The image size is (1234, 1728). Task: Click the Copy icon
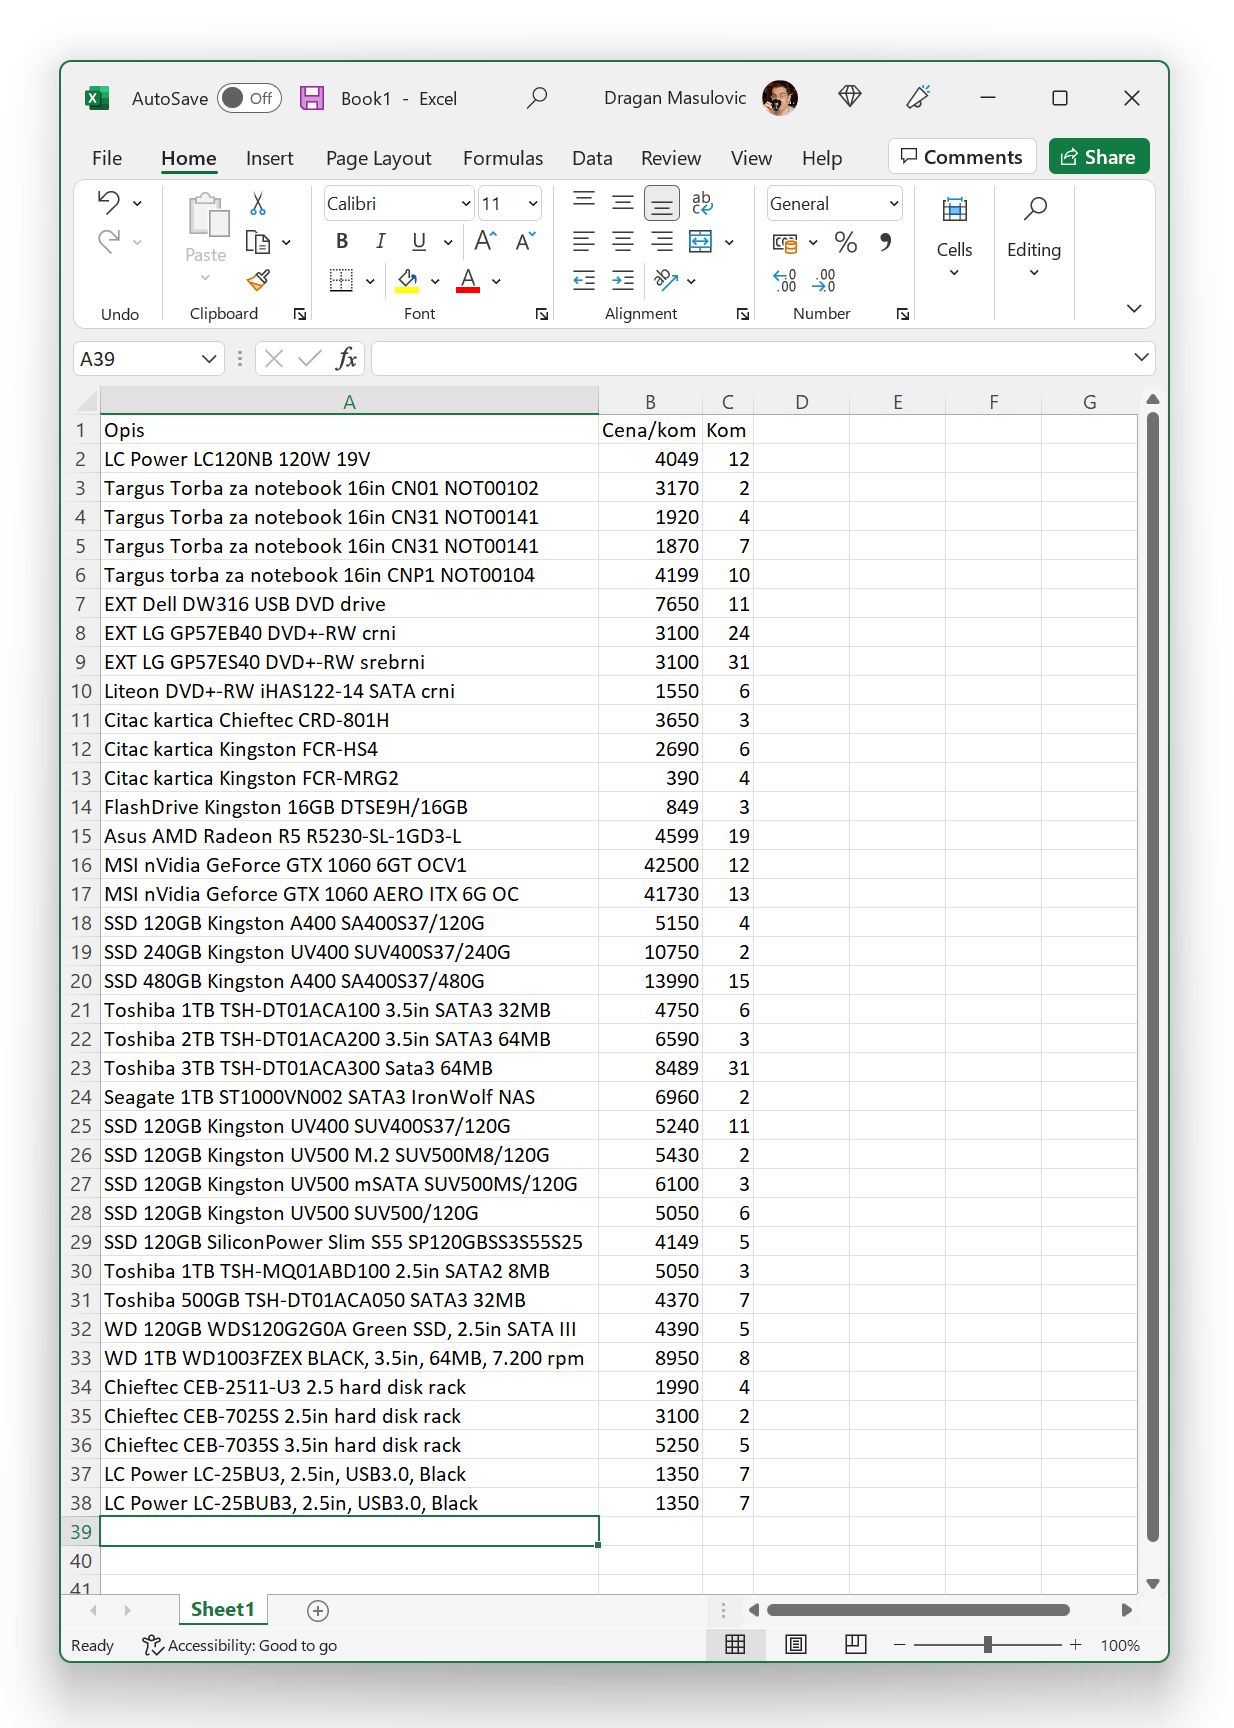(258, 242)
